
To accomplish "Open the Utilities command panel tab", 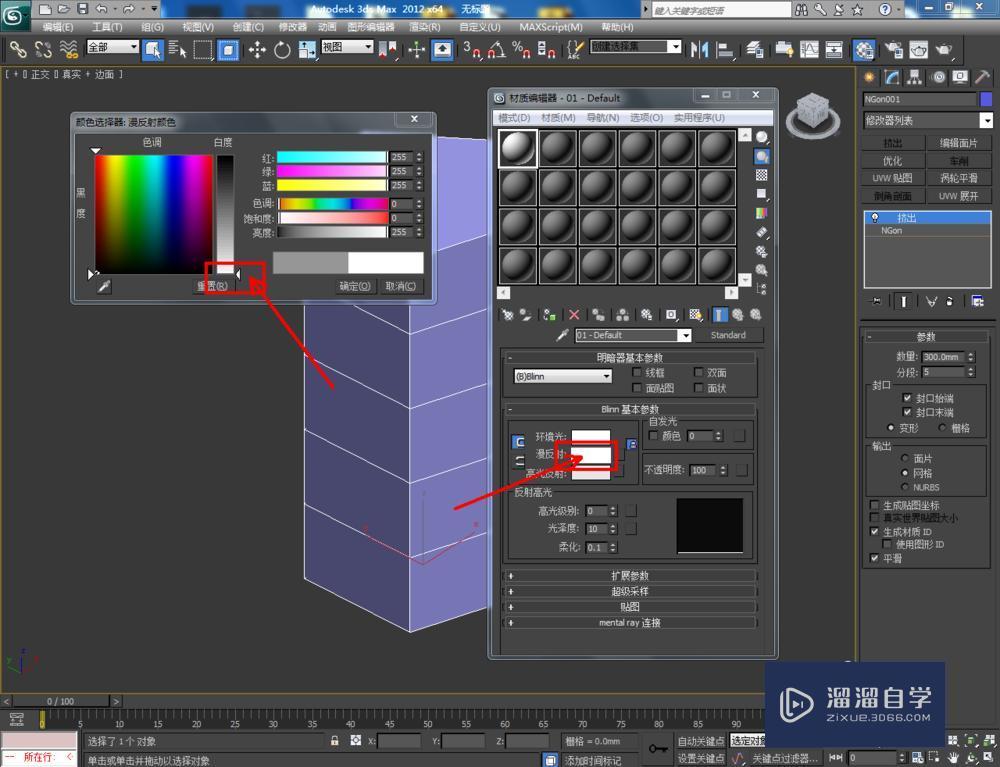I will (982, 77).
